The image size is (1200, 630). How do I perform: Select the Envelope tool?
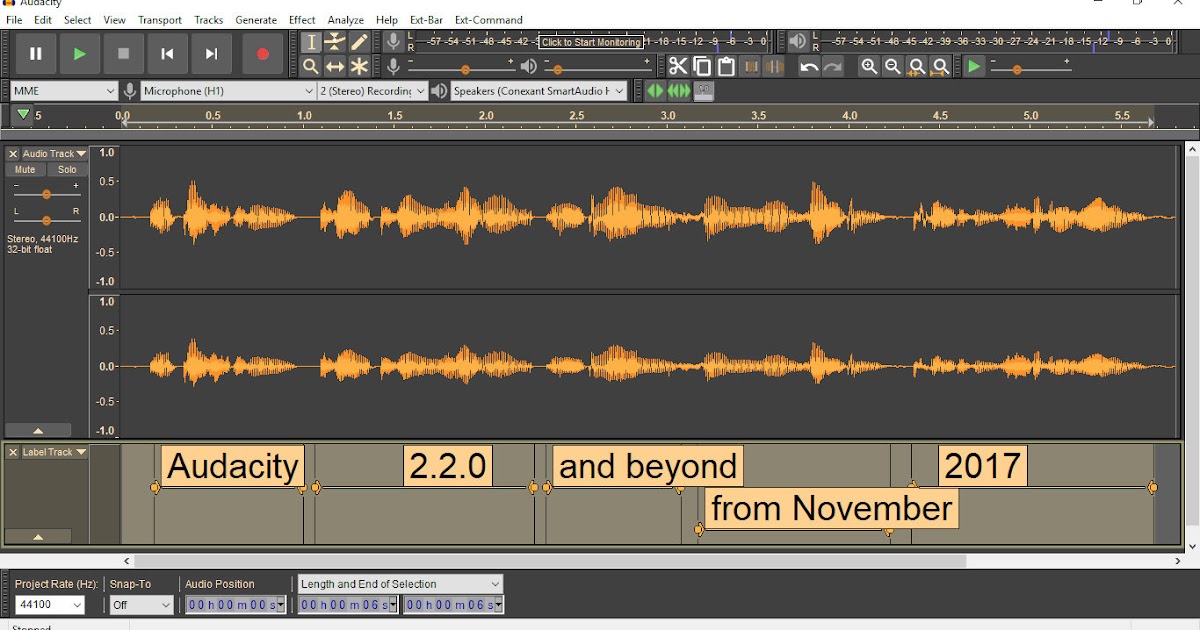point(334,42)
